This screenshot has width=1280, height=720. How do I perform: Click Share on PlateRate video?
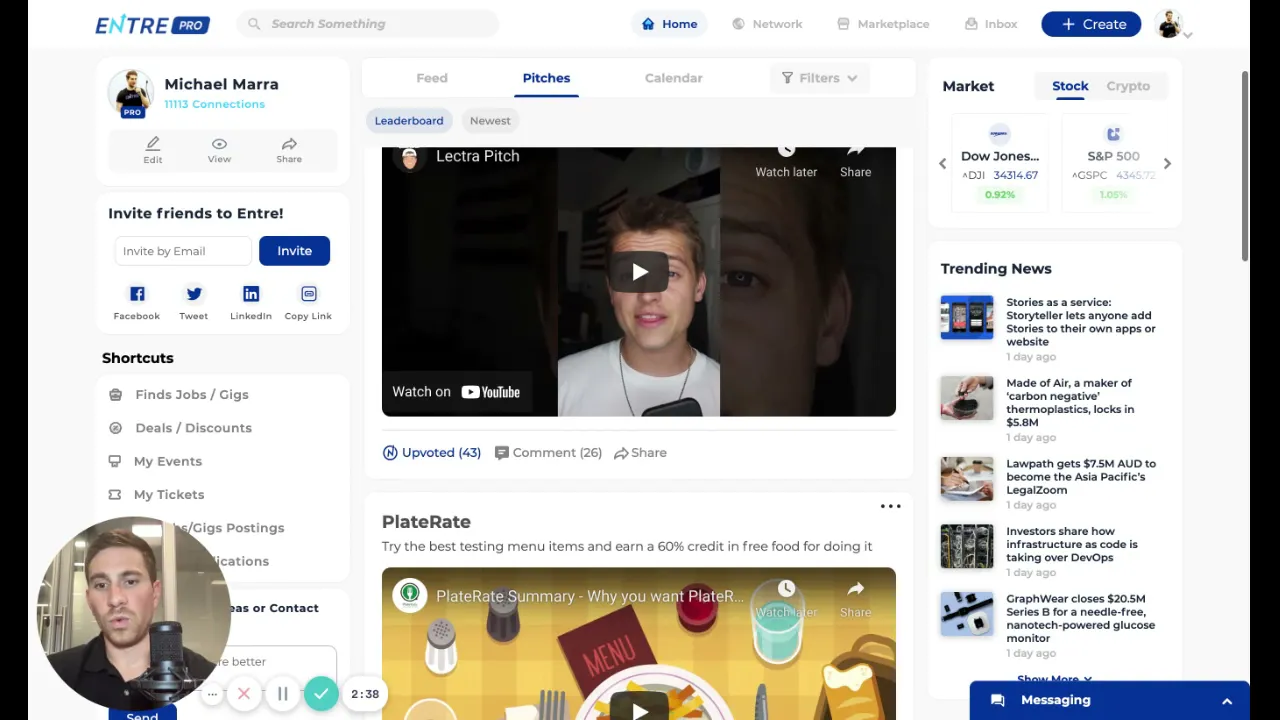pyautogui.click(x=855, y=597)
